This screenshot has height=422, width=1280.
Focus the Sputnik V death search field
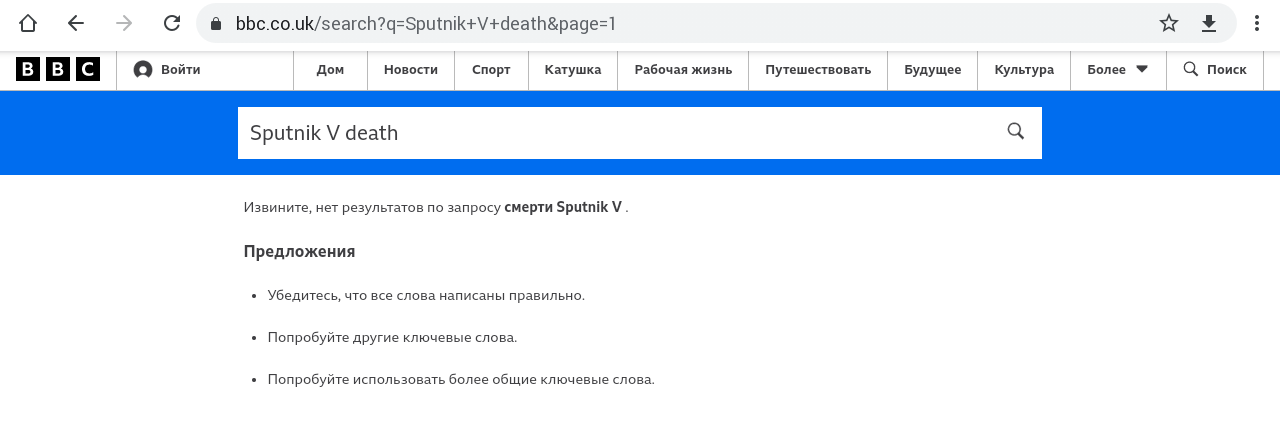(x=610, y=133)
